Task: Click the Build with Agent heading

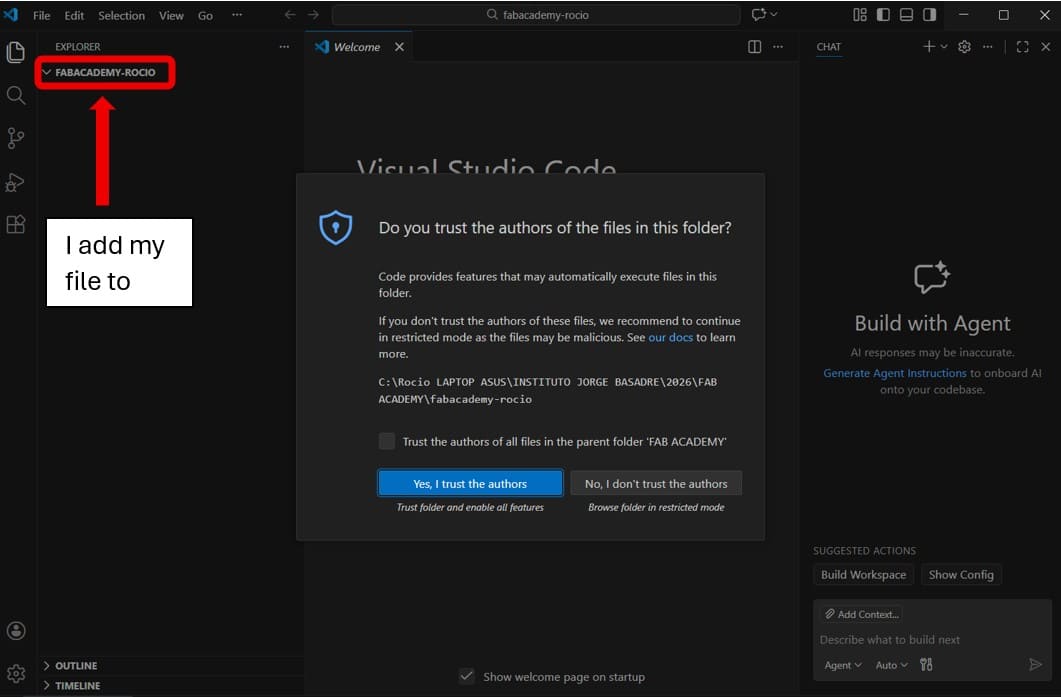Action: click(x=932, y=323)
